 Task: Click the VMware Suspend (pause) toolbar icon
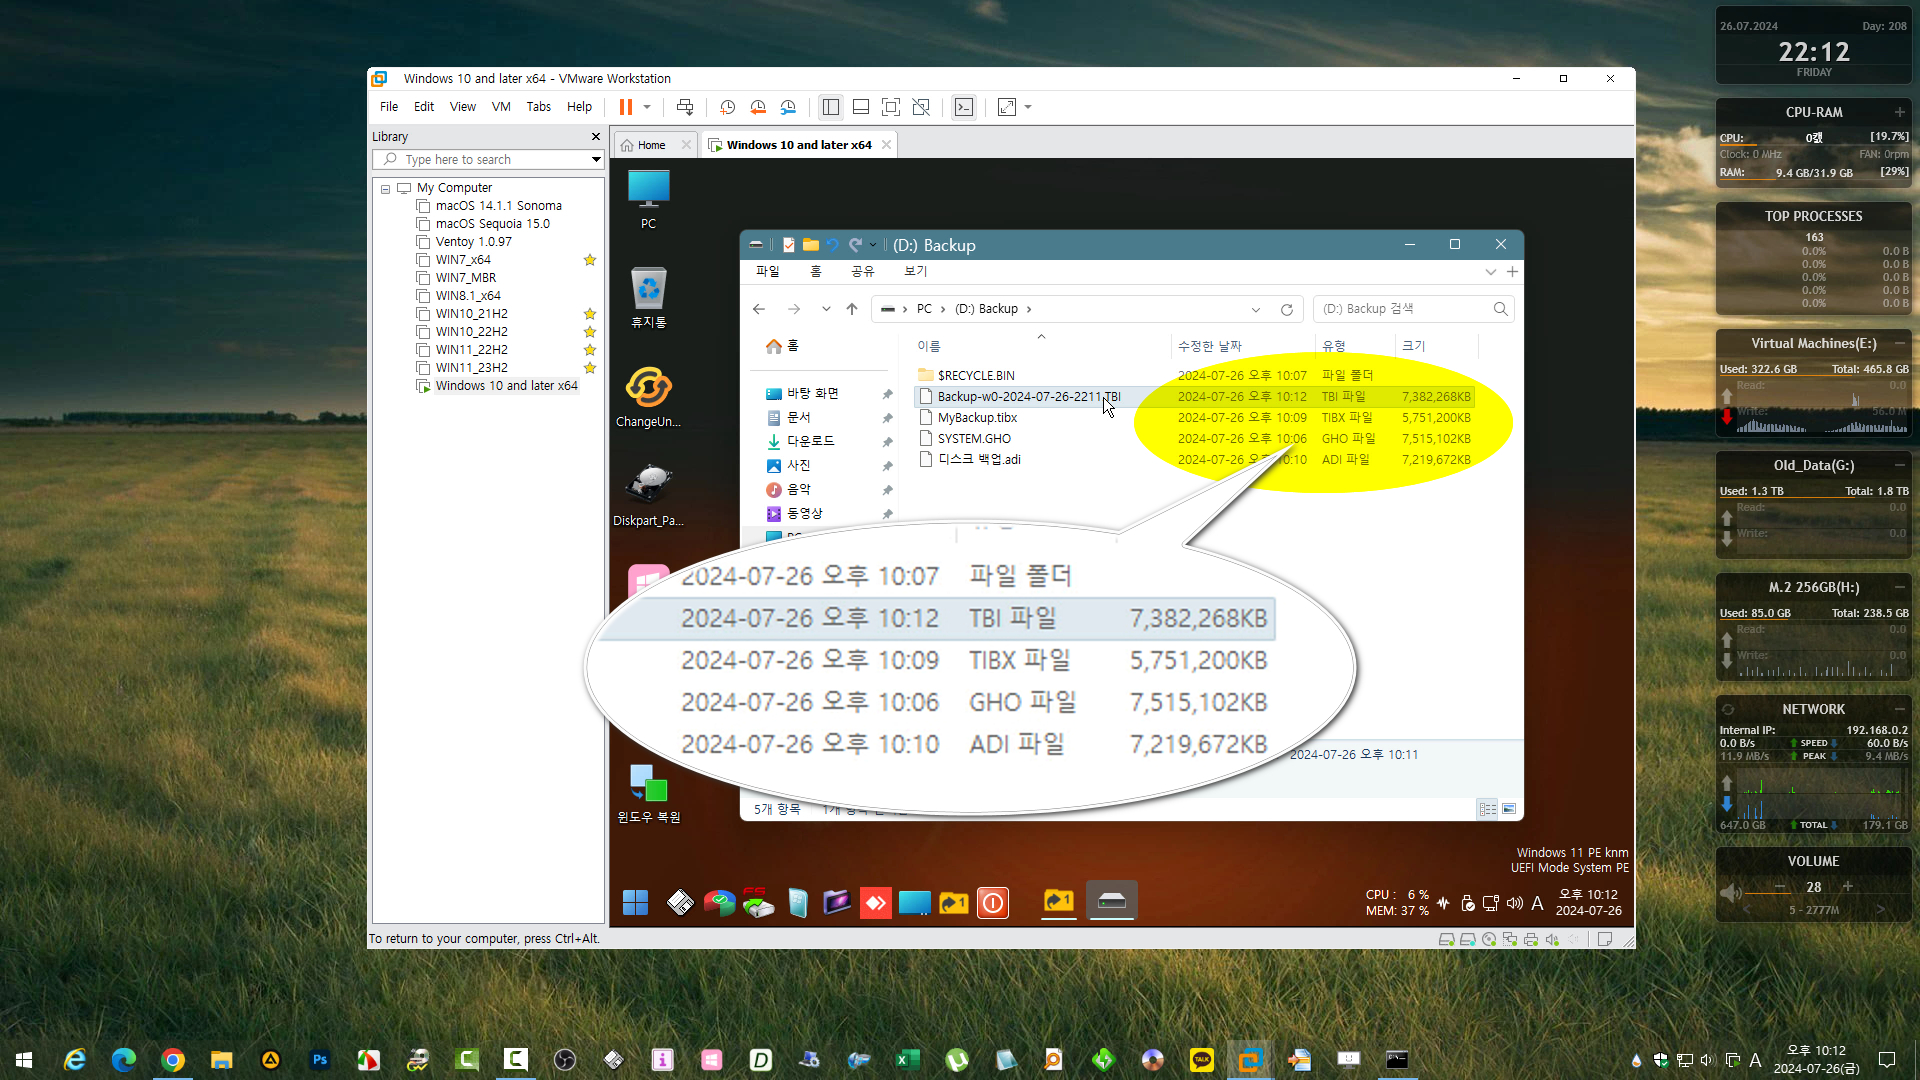[x=626, y=107]
